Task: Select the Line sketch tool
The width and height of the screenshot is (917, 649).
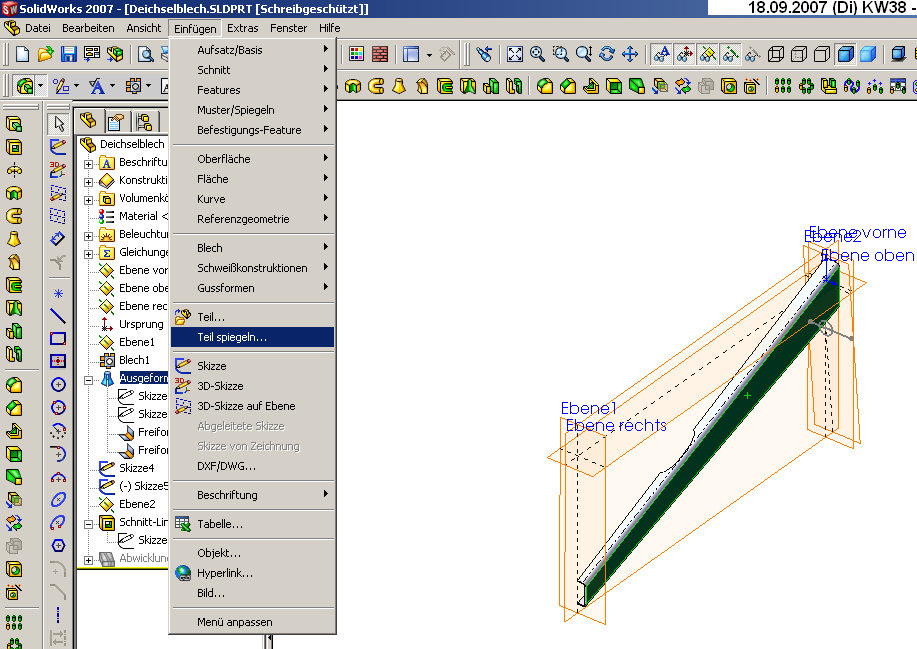Action: [58, 316]
